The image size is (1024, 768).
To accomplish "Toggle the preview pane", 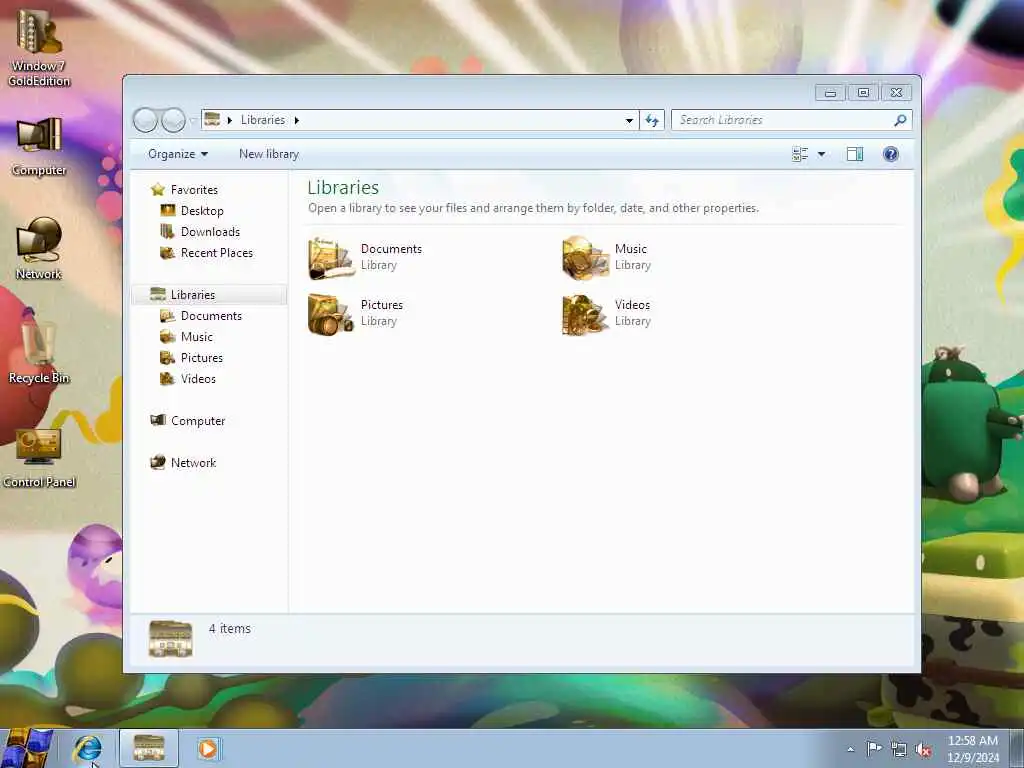I will (855, 154).
